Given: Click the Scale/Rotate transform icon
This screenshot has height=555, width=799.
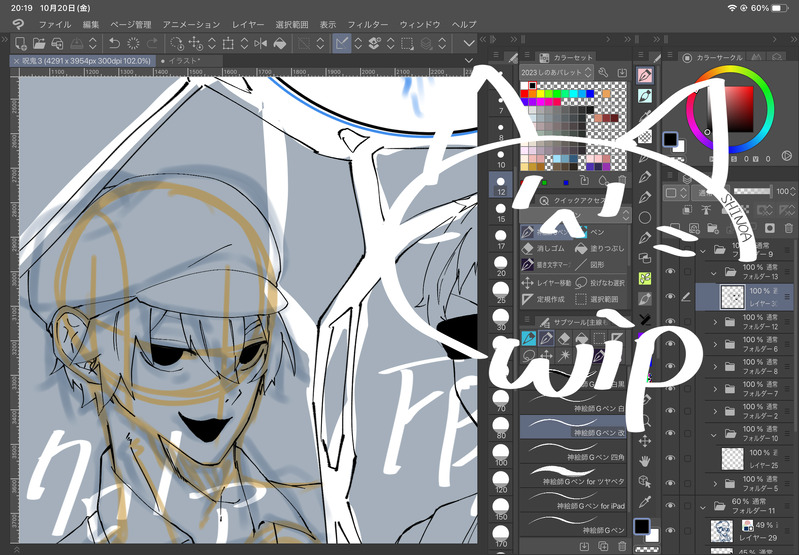Looking at the screenshot, I should [x=228, y=43].
